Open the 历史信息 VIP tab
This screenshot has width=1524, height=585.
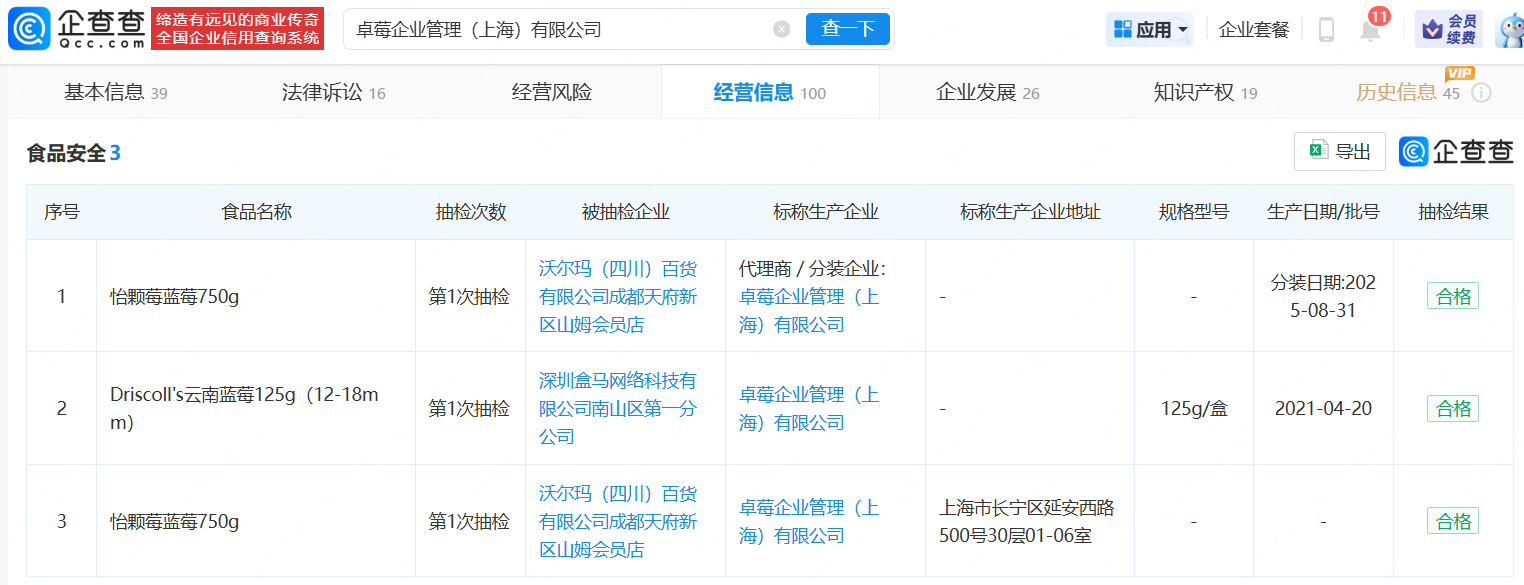click(x=1408, y=93)
